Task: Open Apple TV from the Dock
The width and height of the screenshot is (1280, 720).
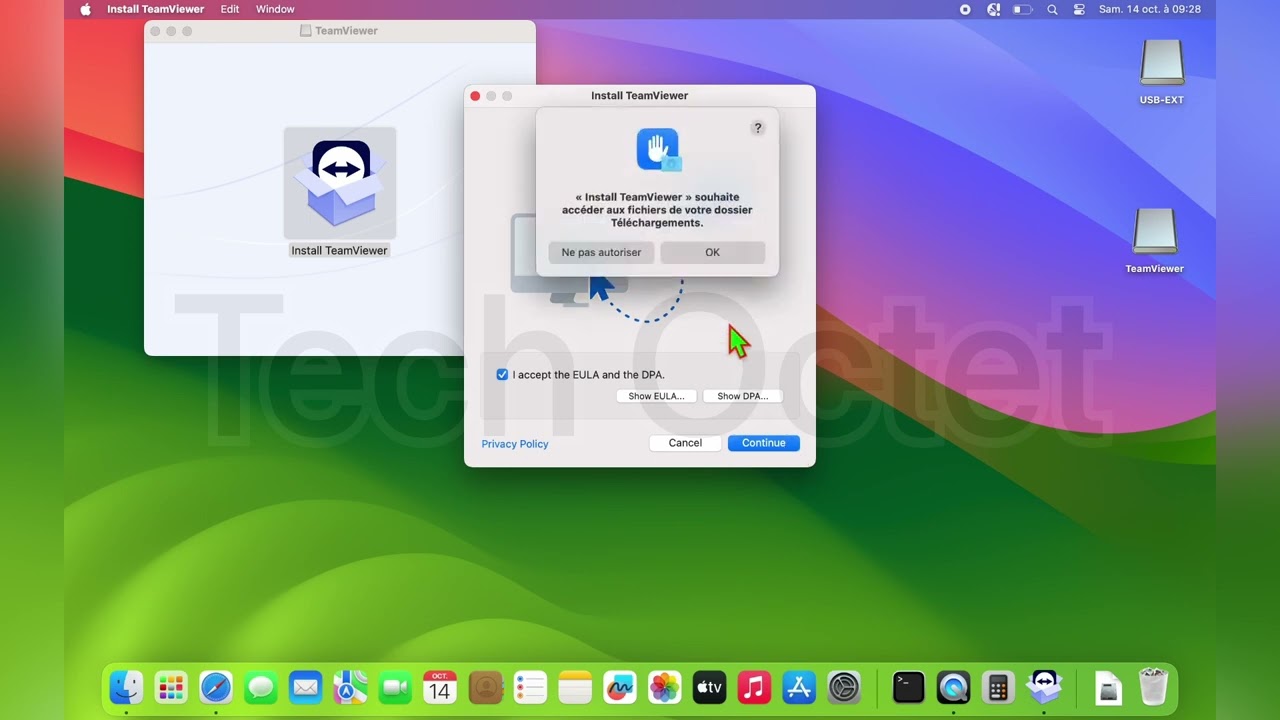Action: (709, 687)
